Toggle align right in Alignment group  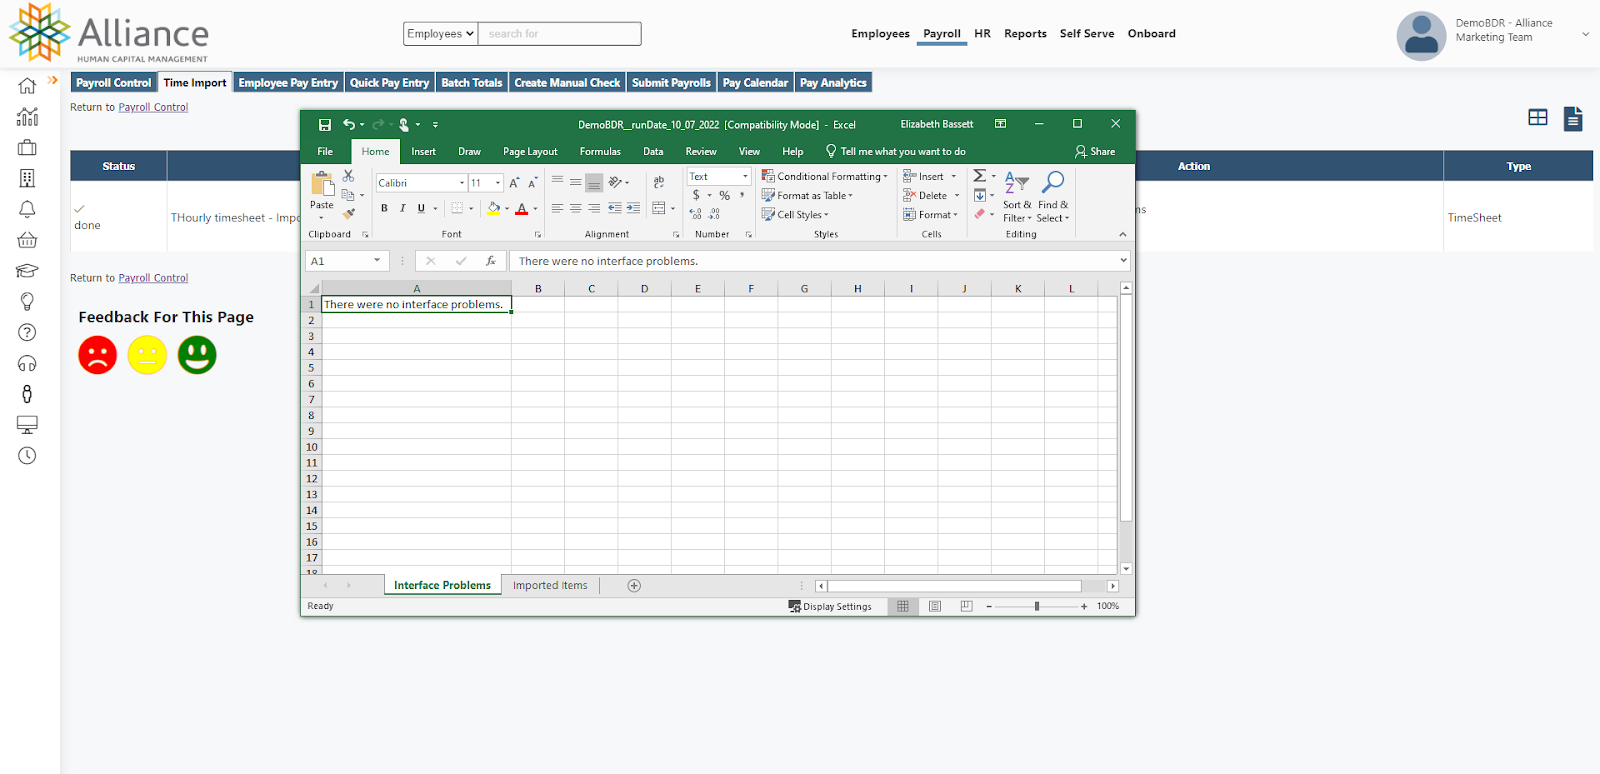[594, 208]
